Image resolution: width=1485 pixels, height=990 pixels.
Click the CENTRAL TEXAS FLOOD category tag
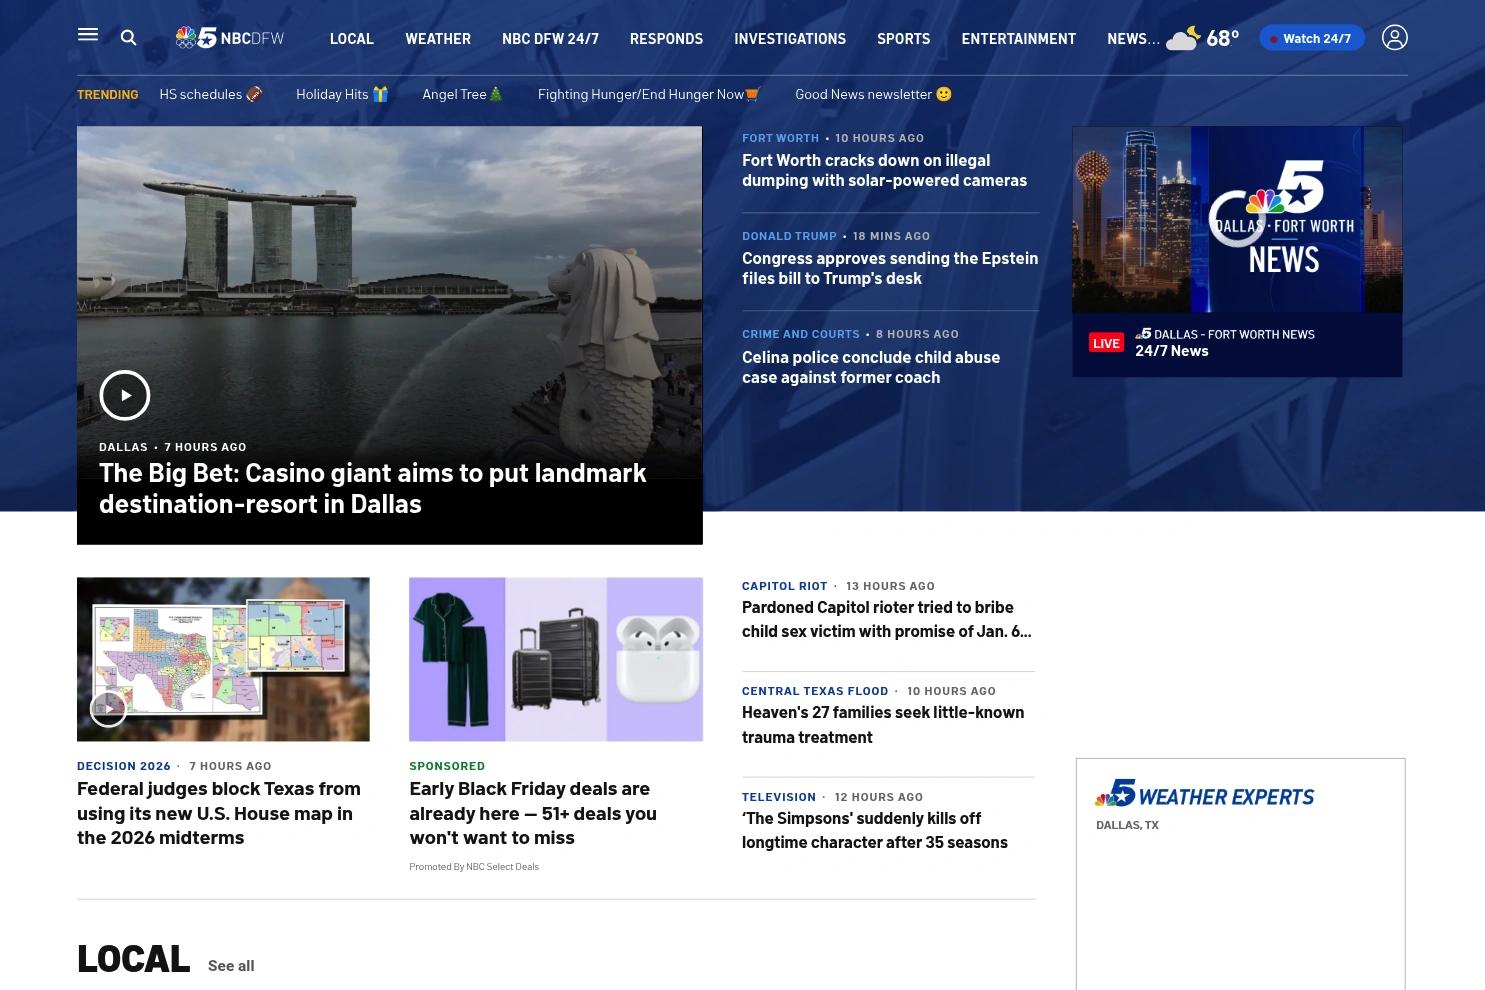tap(815, 691)
